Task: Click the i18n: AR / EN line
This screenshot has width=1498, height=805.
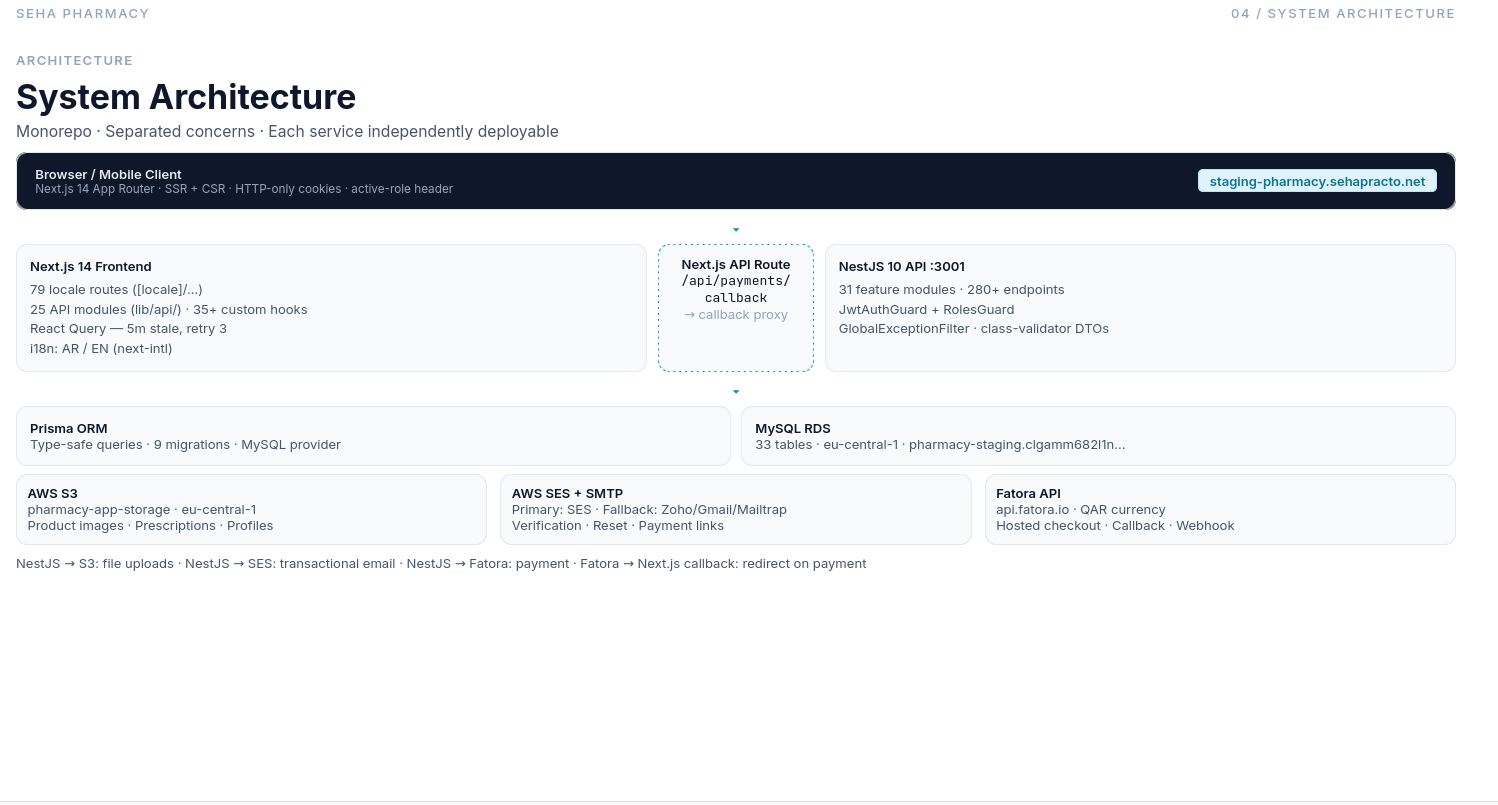Action: (101, 349)
